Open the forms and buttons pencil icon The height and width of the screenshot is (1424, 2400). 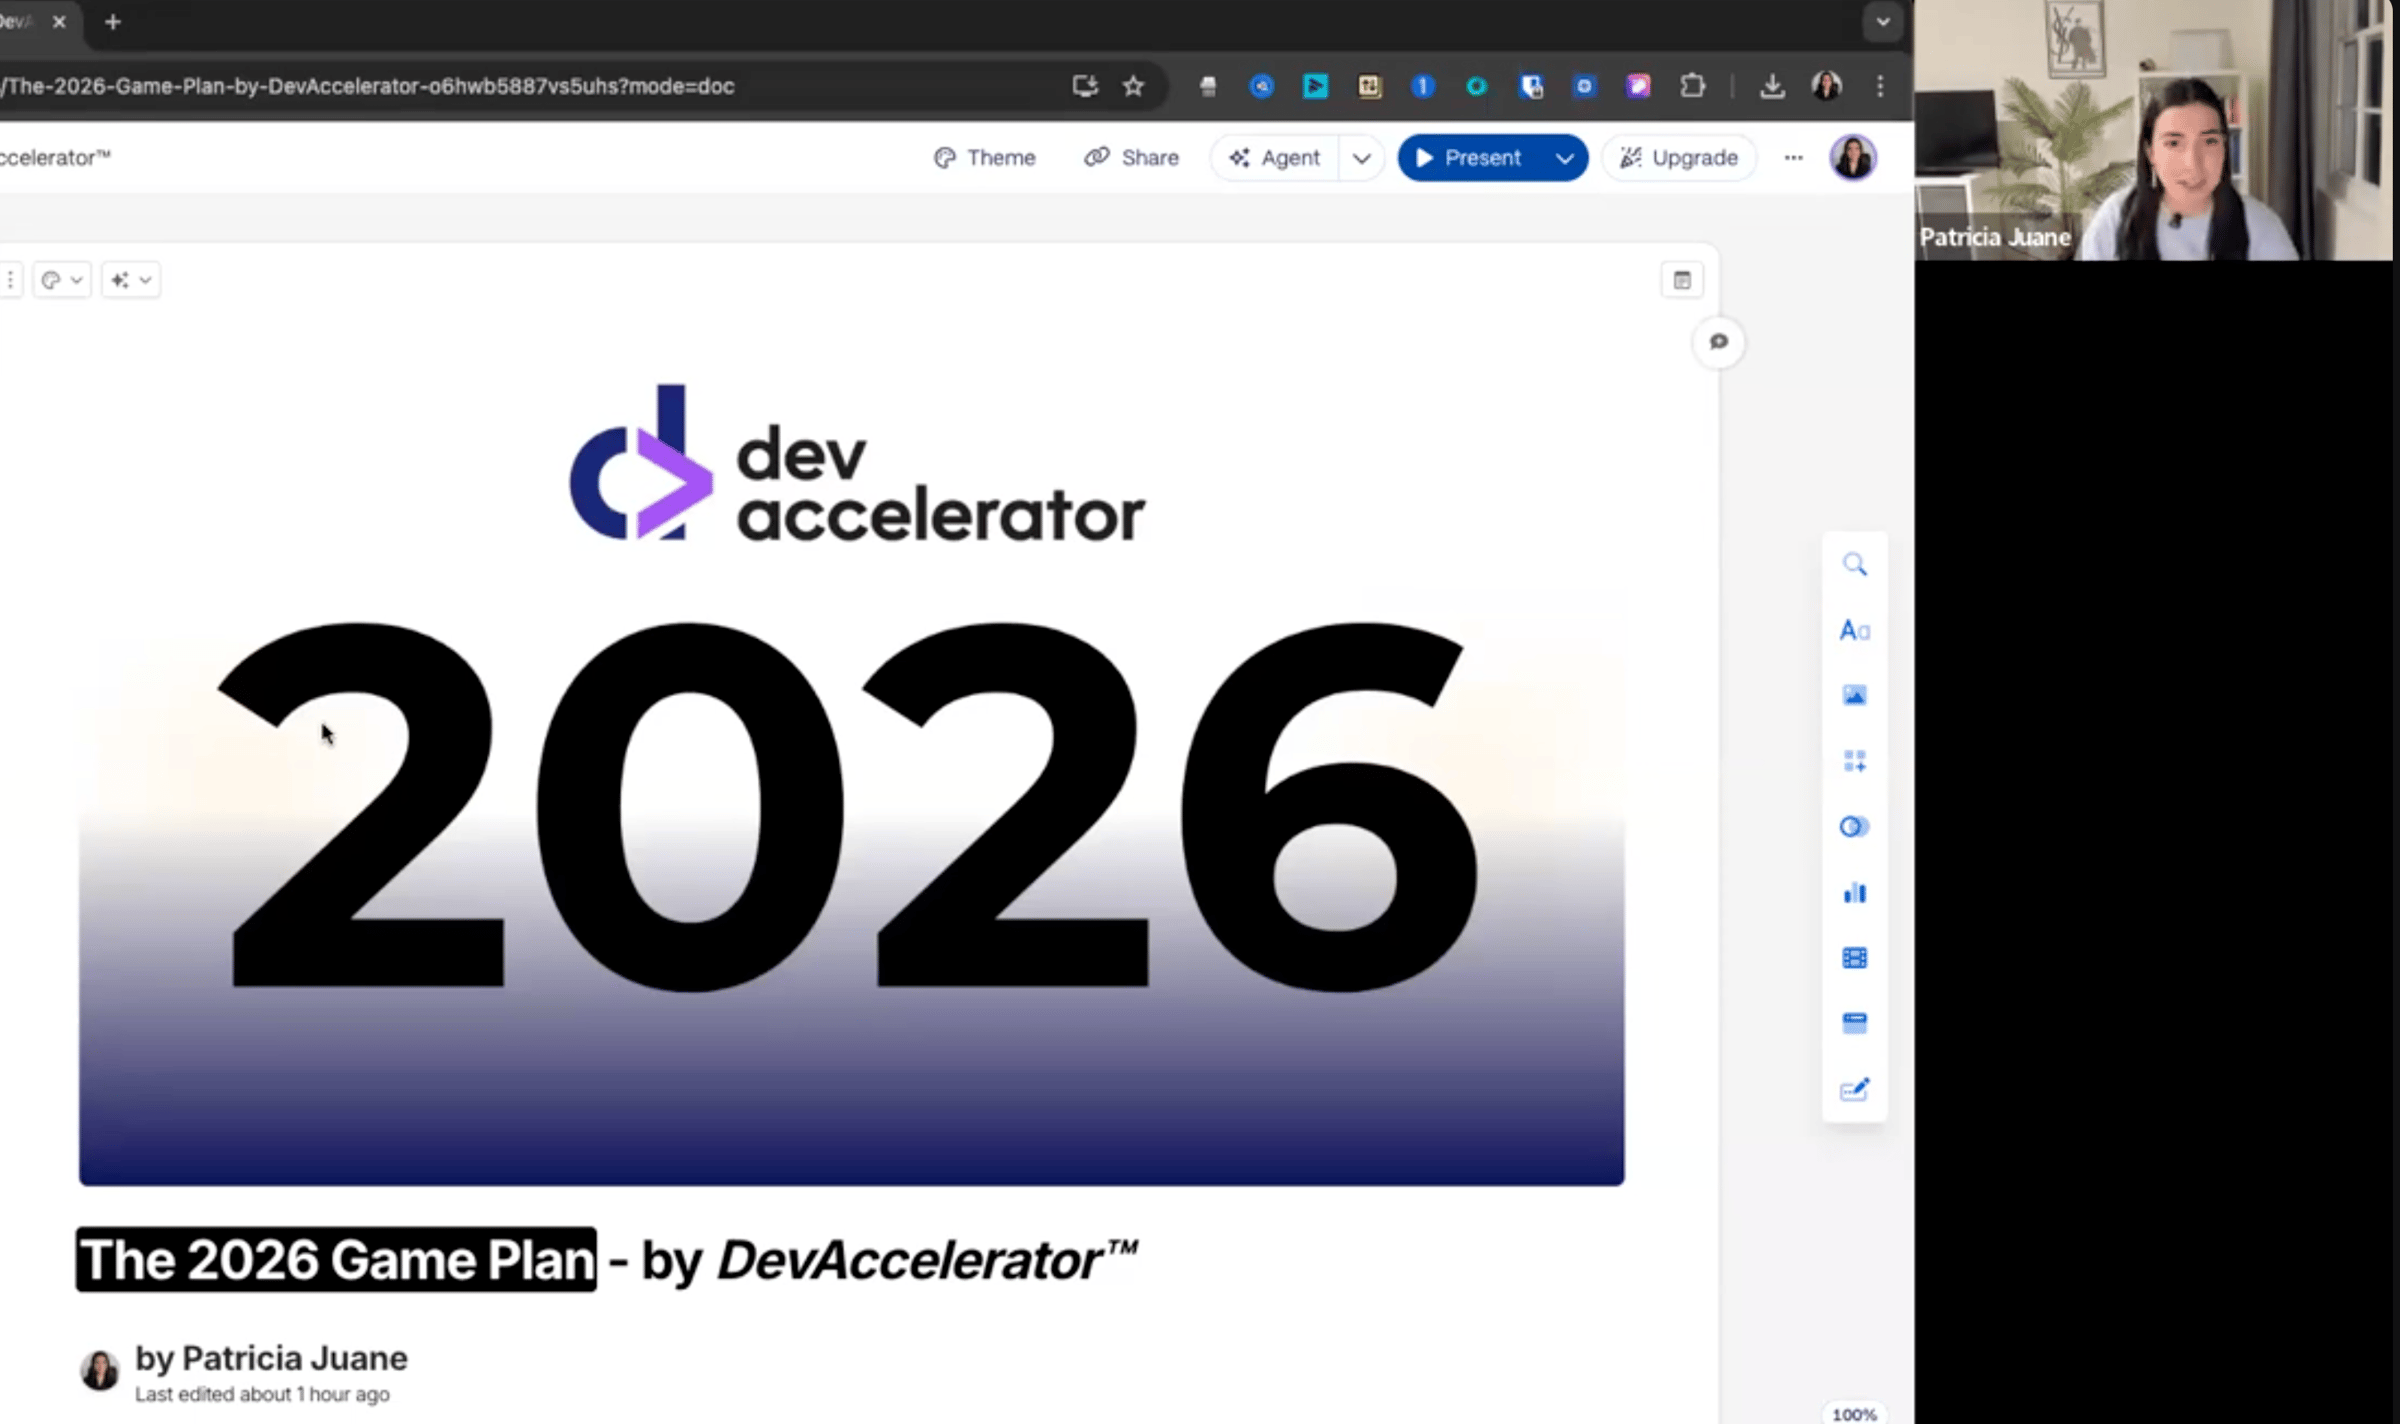click(1854, 1089)
